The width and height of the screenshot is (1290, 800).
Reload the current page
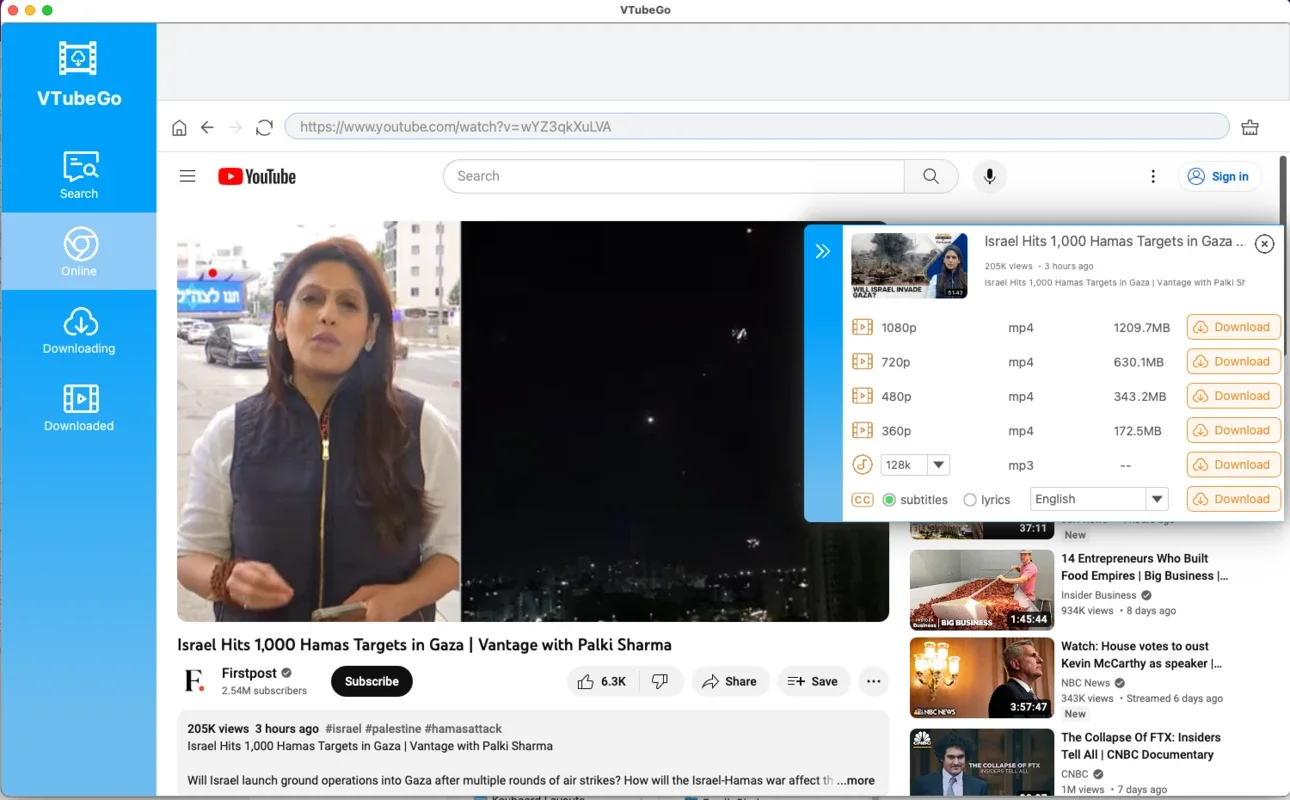pyautogui.click(x=264, y=127)
